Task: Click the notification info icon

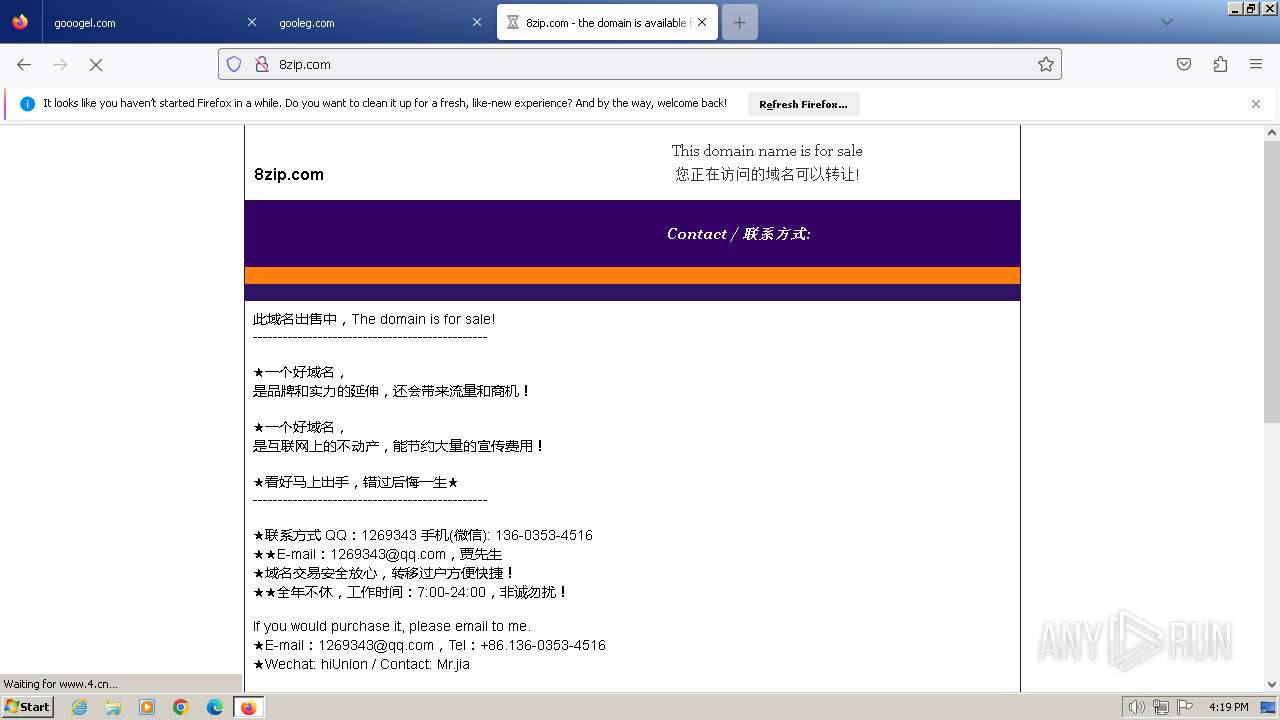Action: coord(27,104)
